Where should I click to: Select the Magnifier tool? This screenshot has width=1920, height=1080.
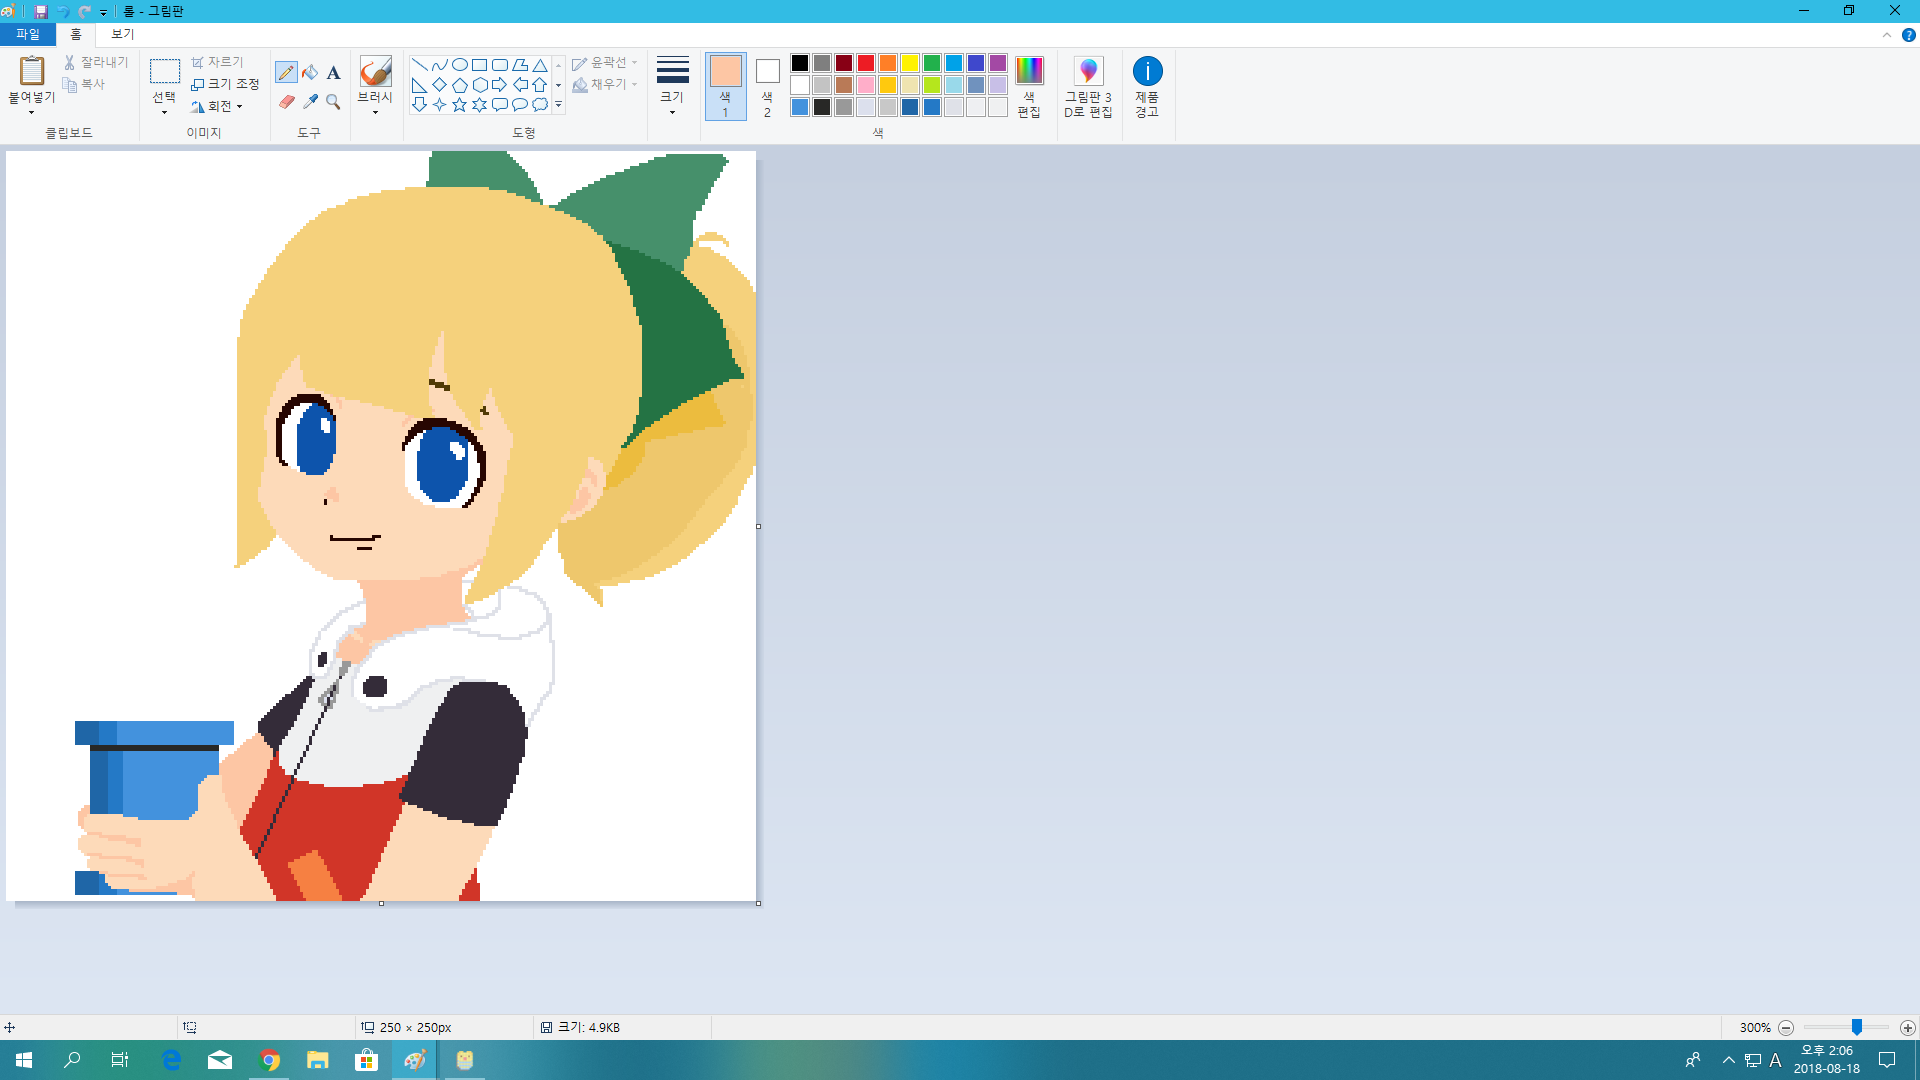click(x=333, y=102)
